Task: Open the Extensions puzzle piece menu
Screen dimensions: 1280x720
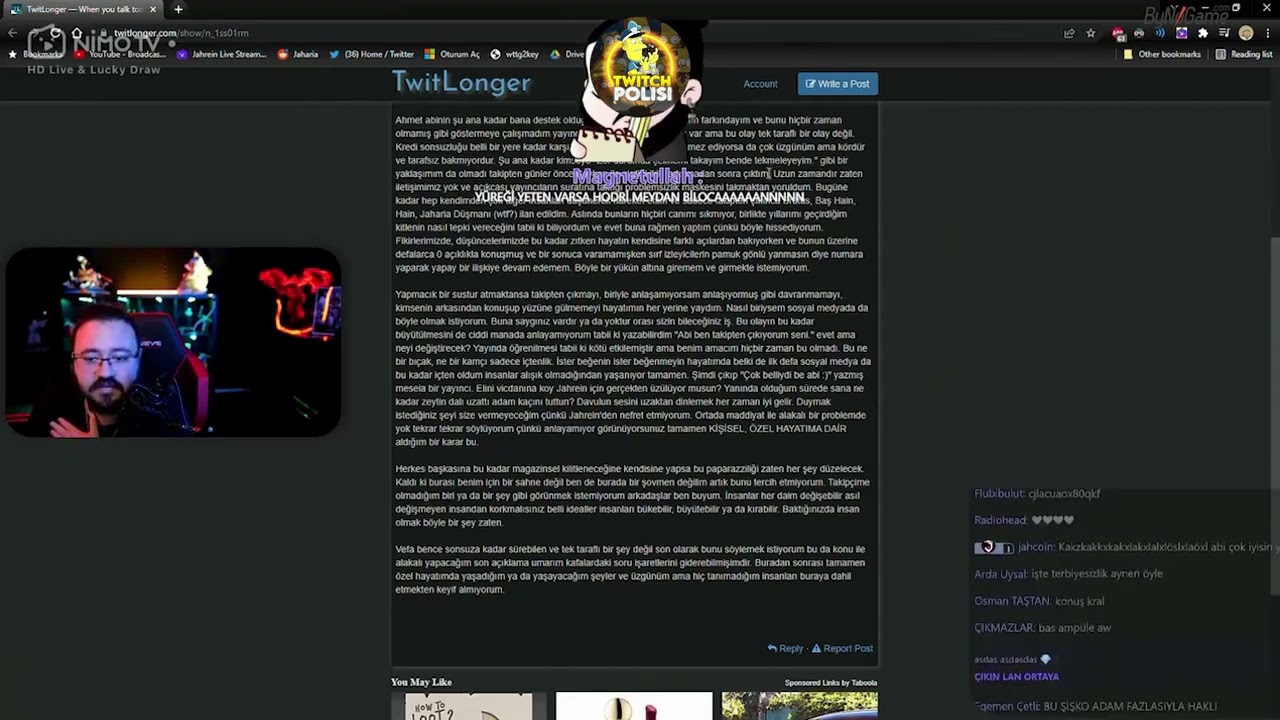Action: click(x=1203, y=33)
